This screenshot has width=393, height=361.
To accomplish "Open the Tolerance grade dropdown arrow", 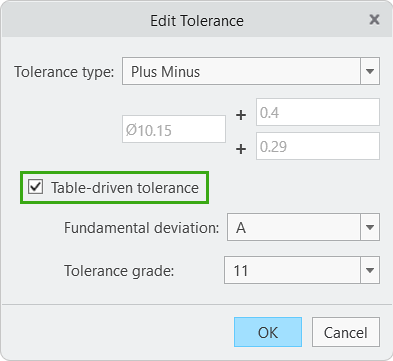I will pyautogui.click(x=370, y=270).
